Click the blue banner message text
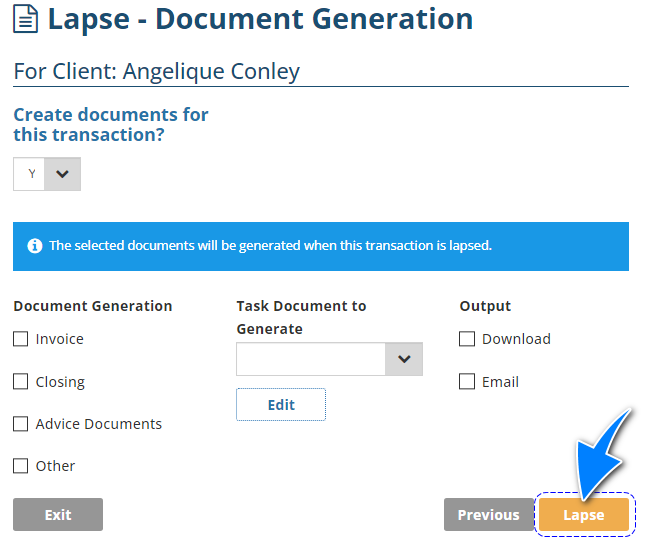 [270, 246]
